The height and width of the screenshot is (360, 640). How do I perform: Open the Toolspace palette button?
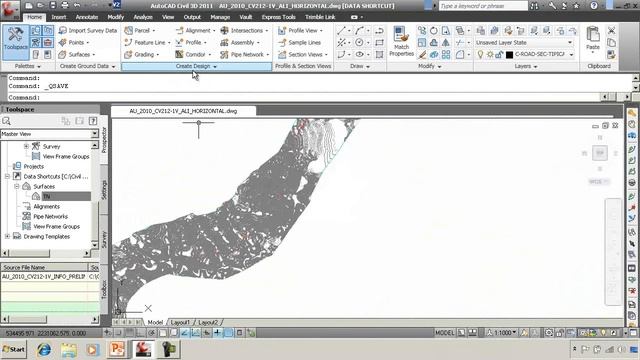point(16,42)
